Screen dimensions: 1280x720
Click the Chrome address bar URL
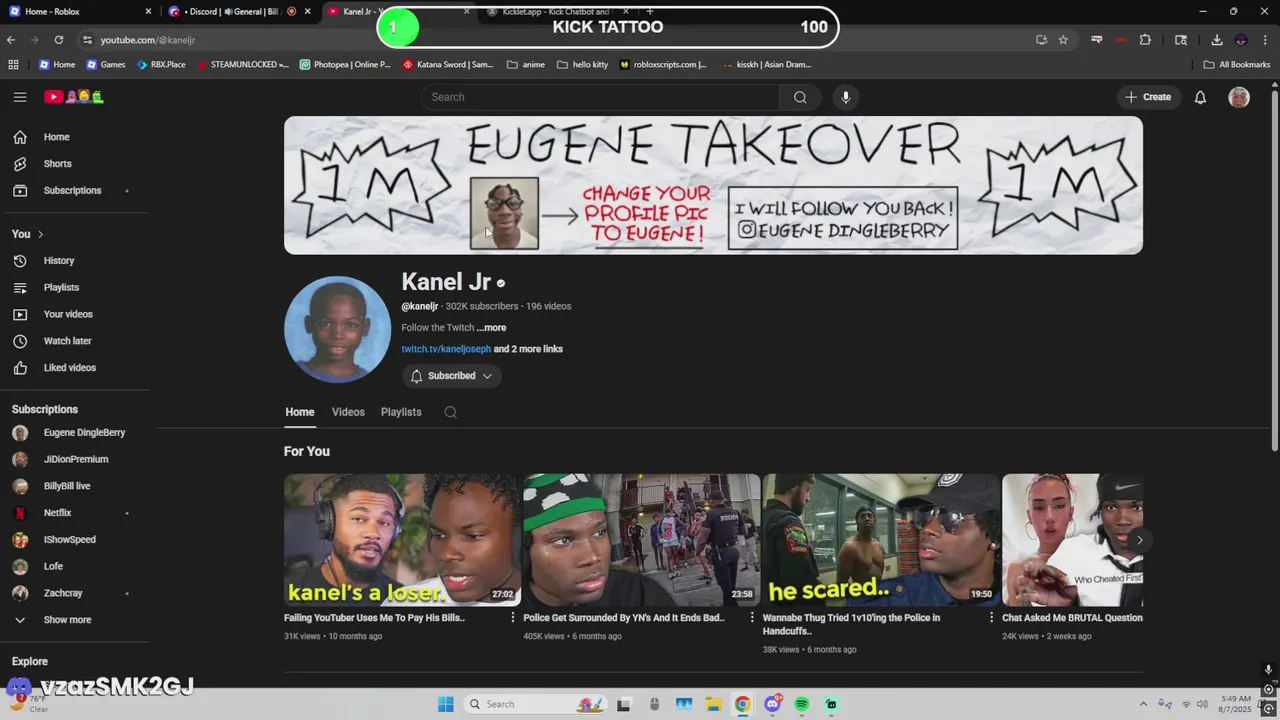click(147, 40)
